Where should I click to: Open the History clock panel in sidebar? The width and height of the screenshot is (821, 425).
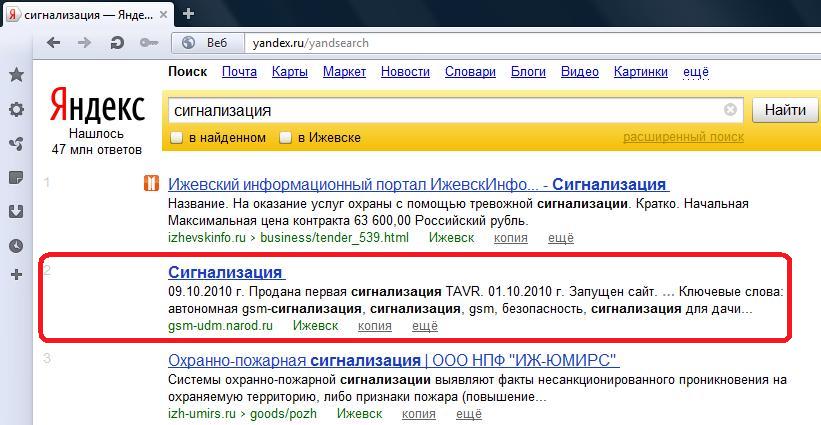pyautogui.click(x=17, y=246)
